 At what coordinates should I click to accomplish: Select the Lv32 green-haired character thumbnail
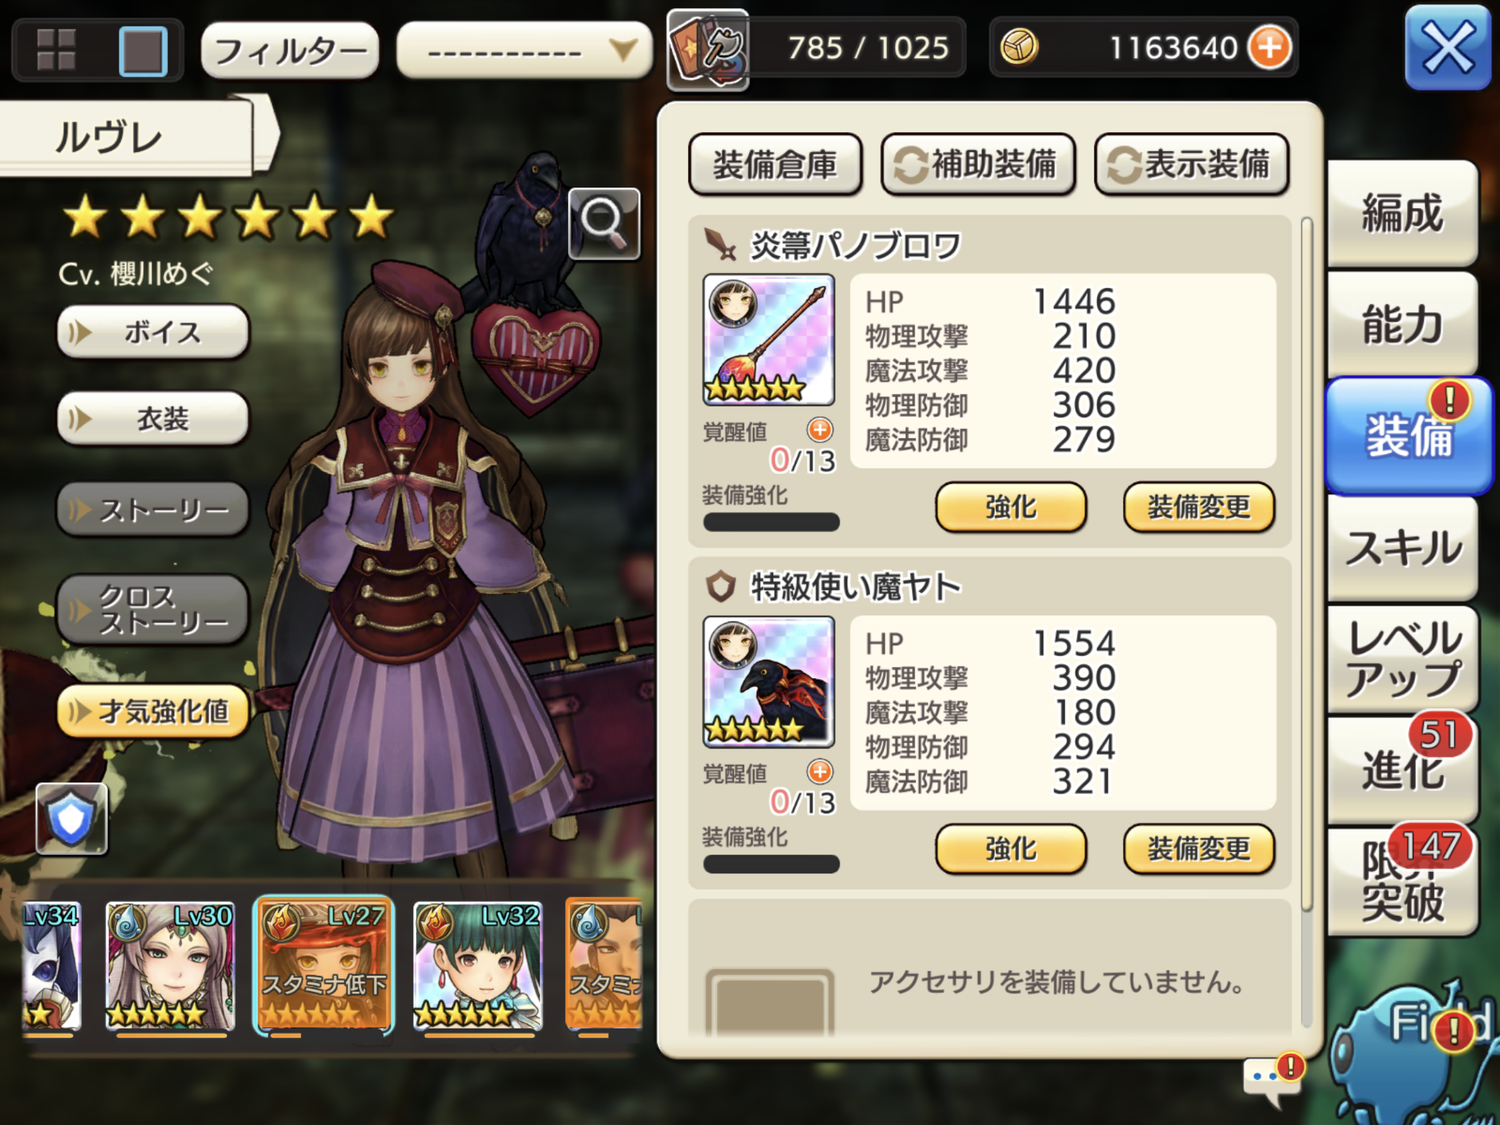point(477,966)
